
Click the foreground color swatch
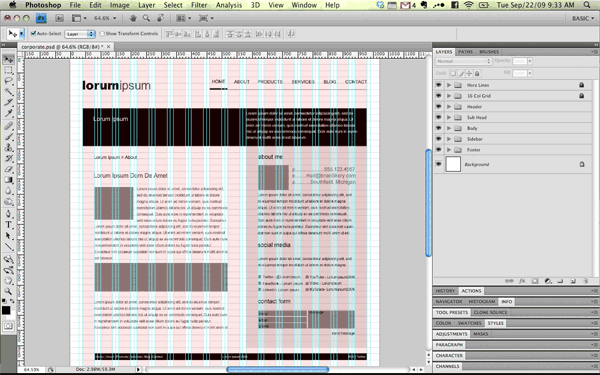6,310
